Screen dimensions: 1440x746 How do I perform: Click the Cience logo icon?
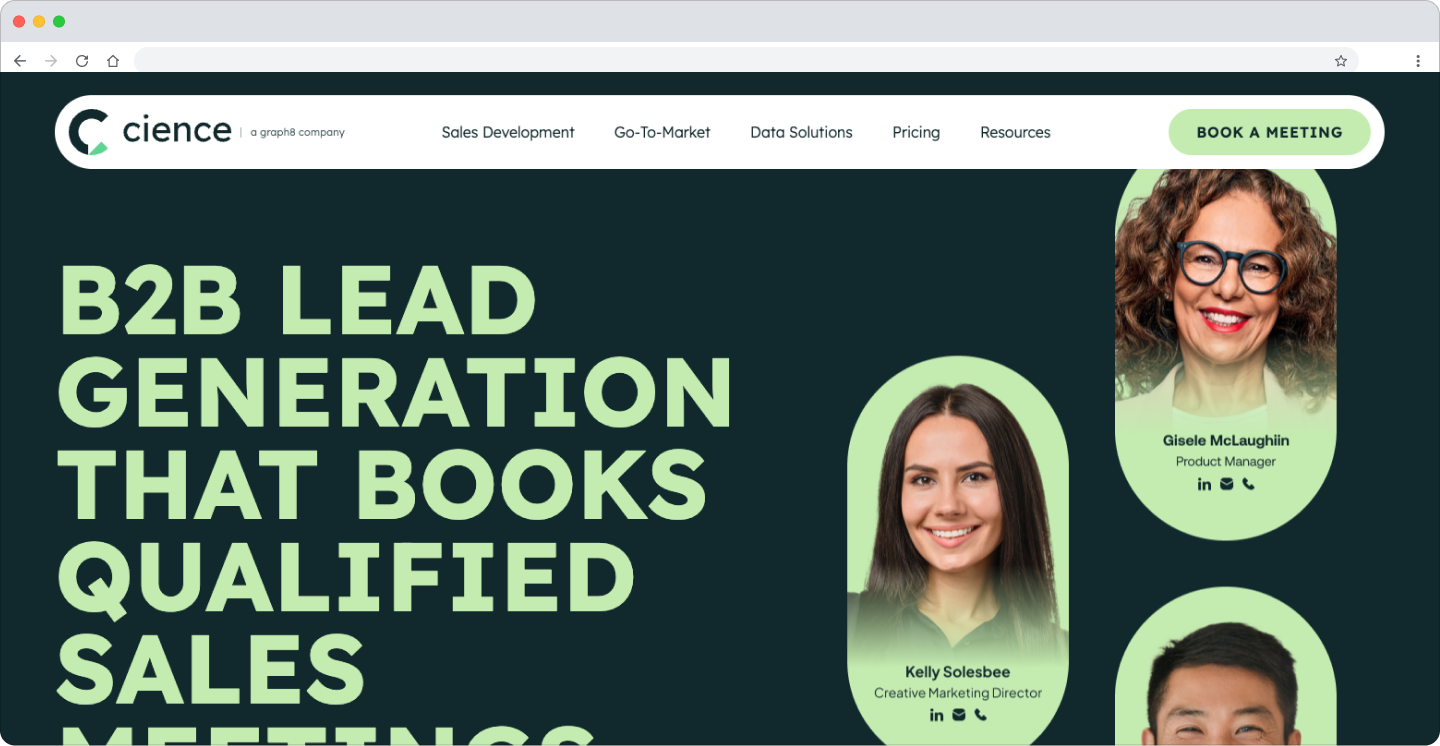[88, 132]
